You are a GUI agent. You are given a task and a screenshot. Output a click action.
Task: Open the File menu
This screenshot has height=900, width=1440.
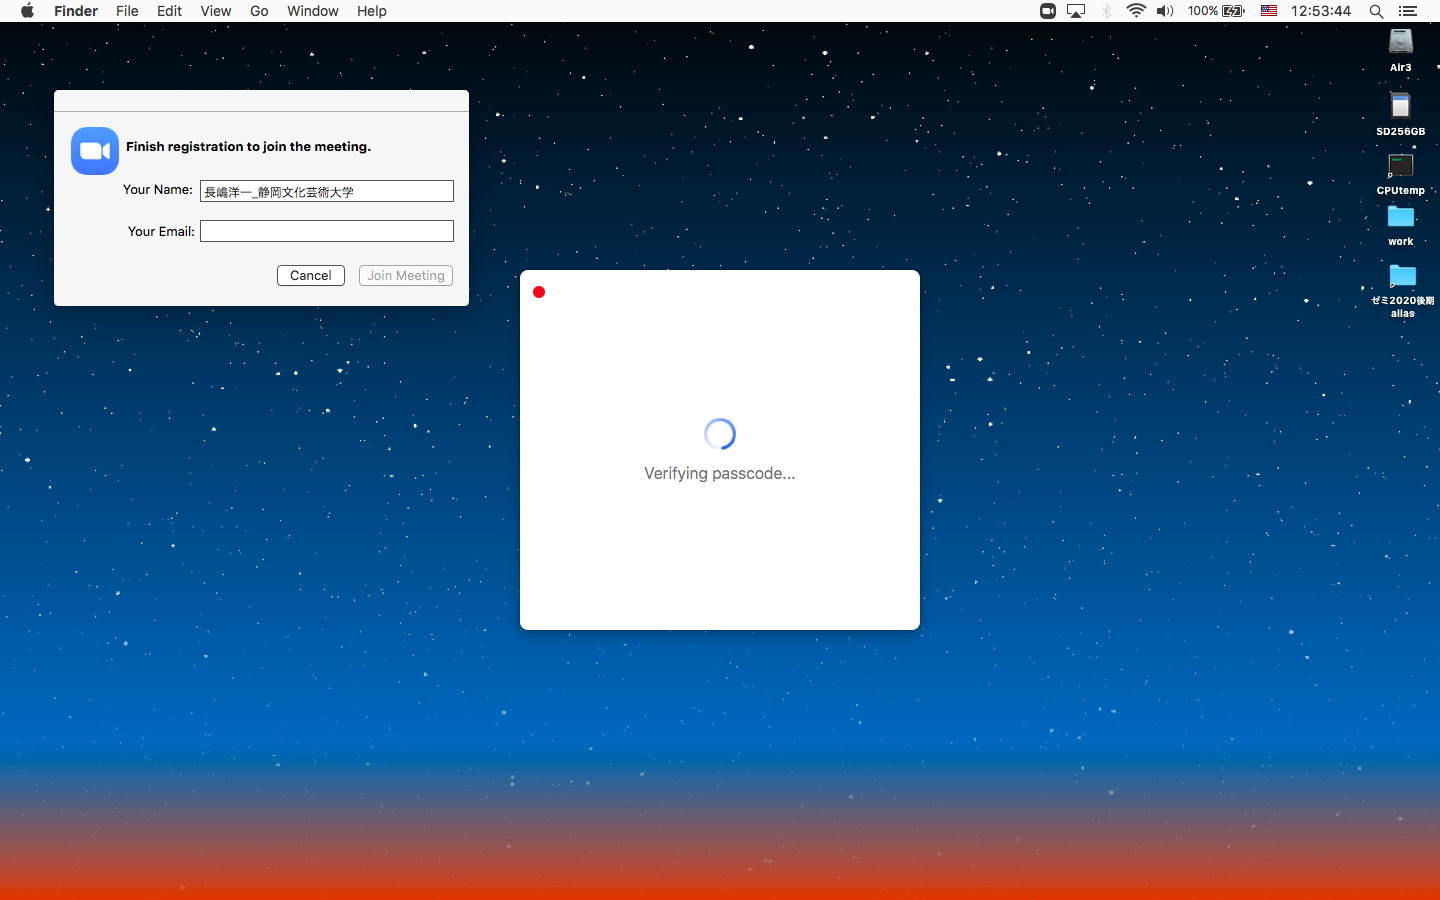pos(127,11)
